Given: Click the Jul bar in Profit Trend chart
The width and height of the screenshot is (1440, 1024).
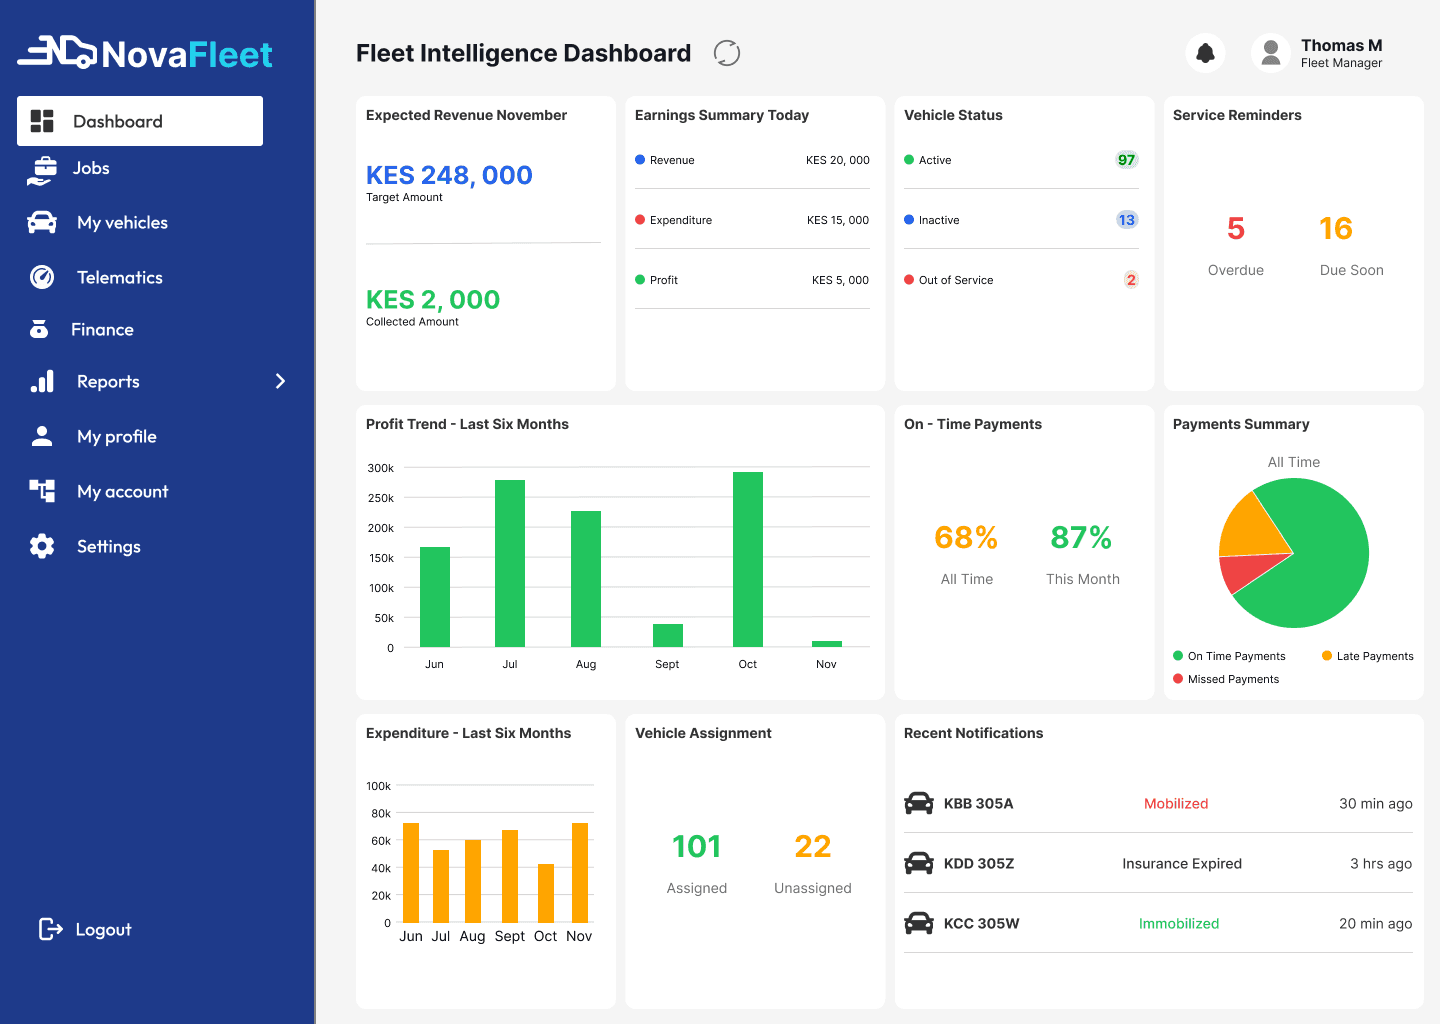Looking at the screenshot, I should 510,563.
